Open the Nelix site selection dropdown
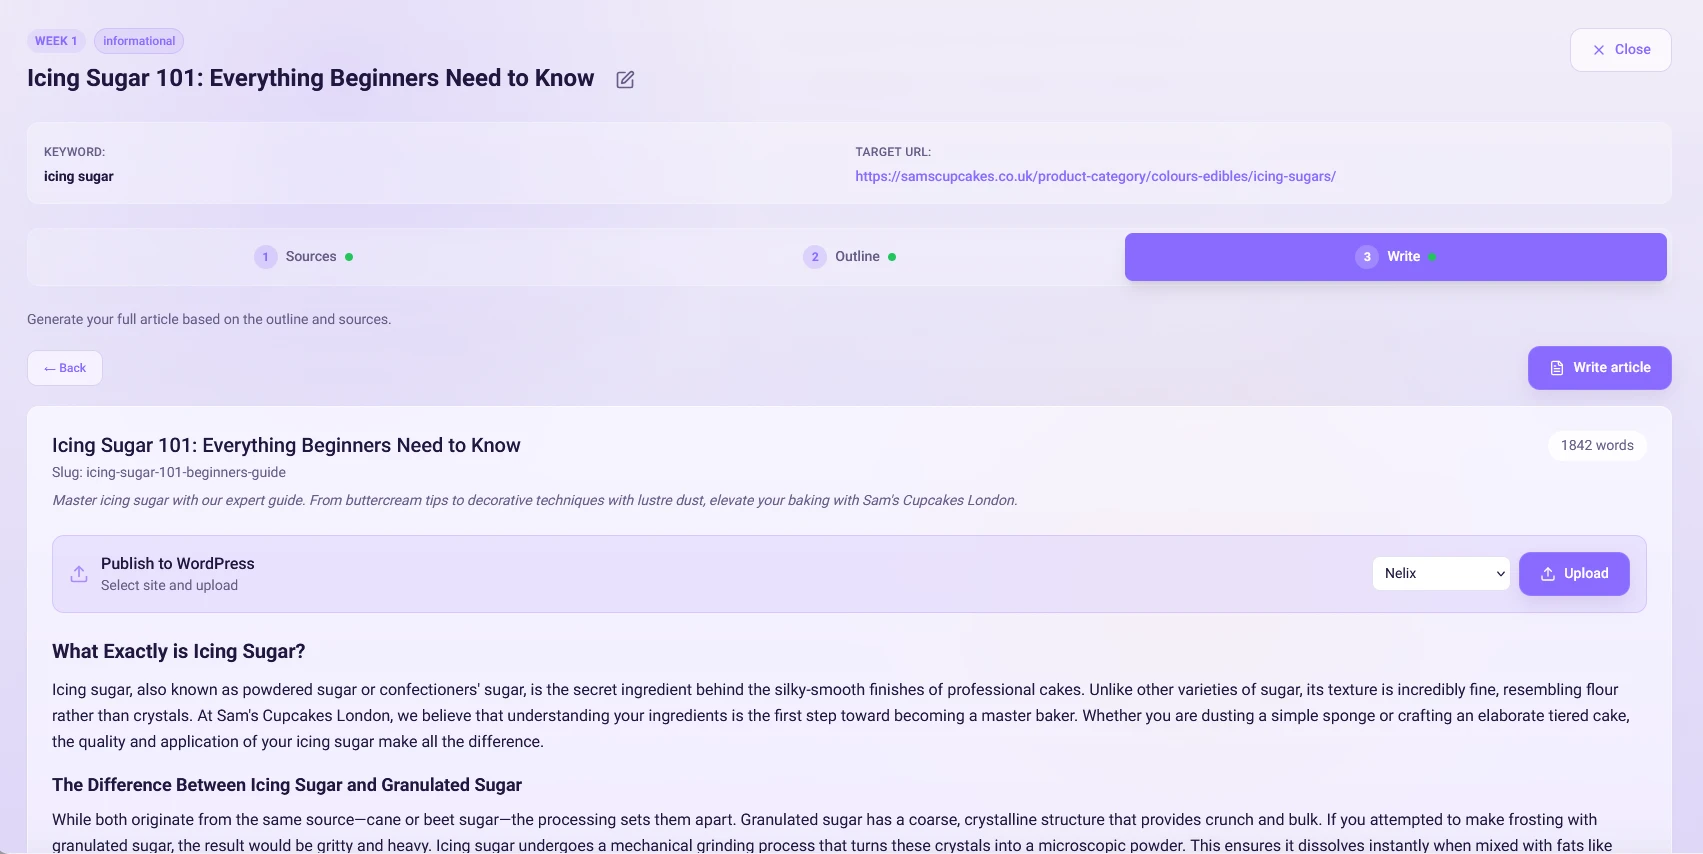This screenshot has height=854, width=1703. point(1441,573)
